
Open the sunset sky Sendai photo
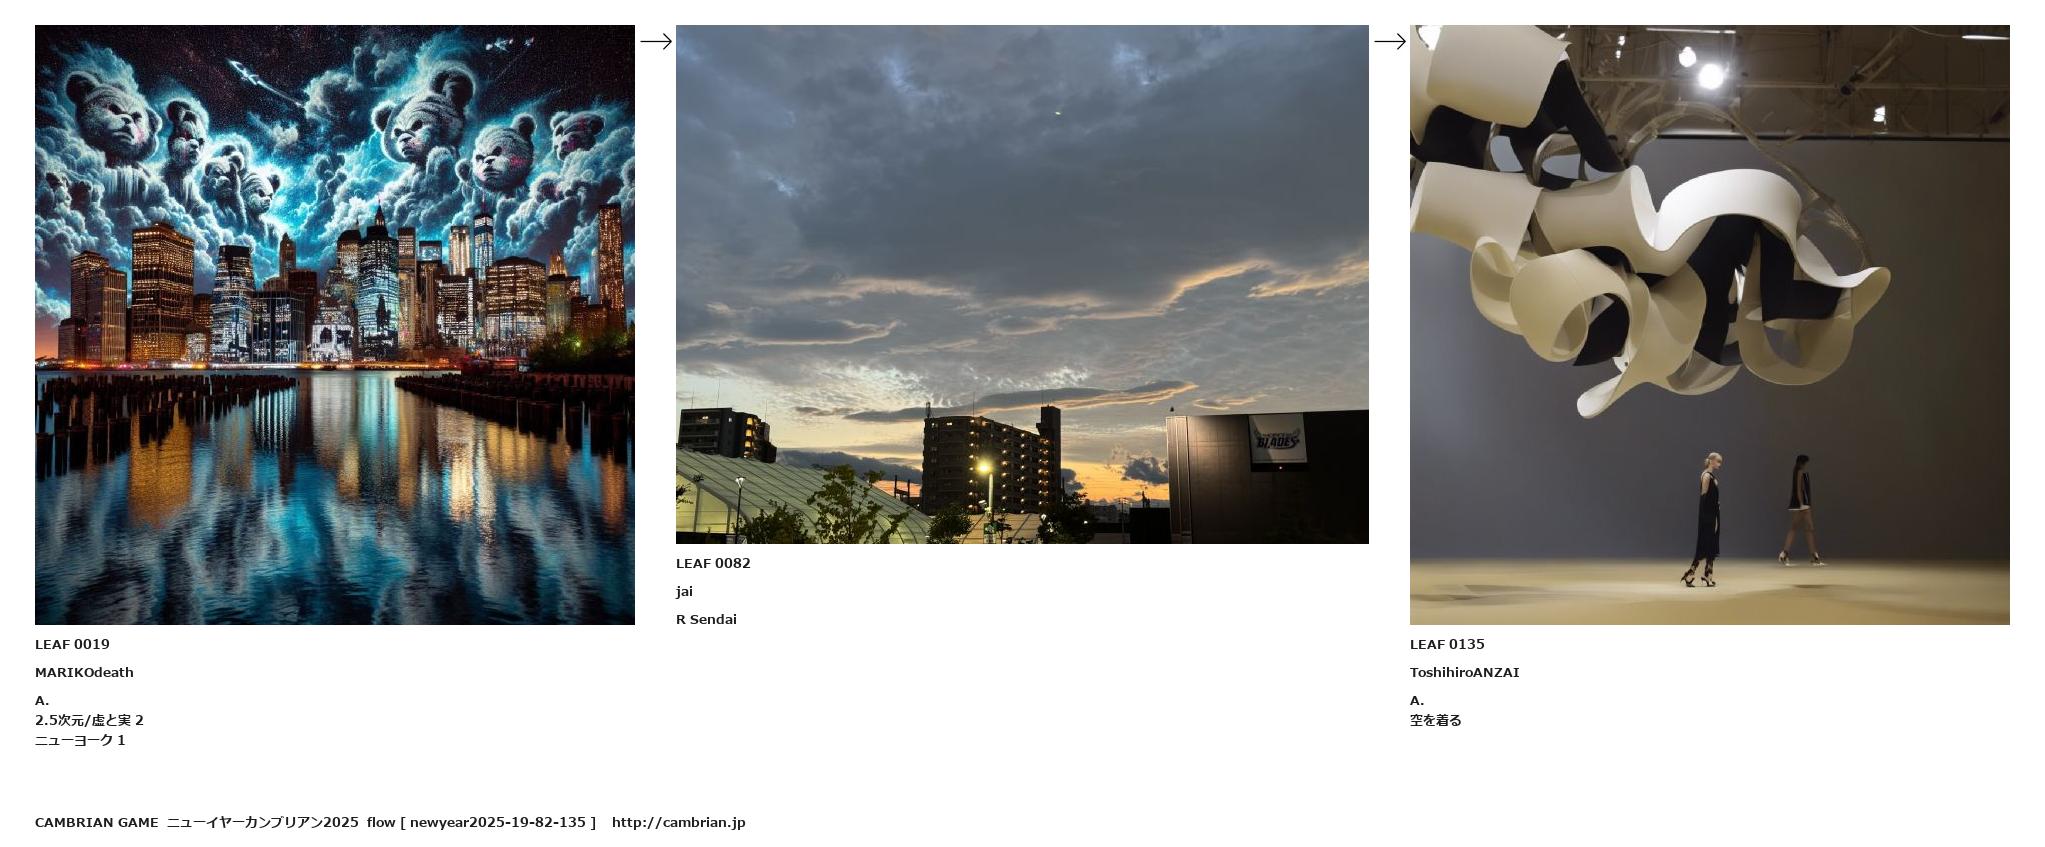1022,284
